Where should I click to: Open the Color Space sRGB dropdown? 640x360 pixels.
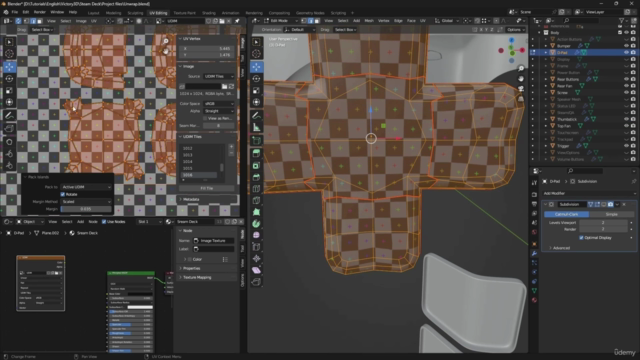tap(219, 104)
